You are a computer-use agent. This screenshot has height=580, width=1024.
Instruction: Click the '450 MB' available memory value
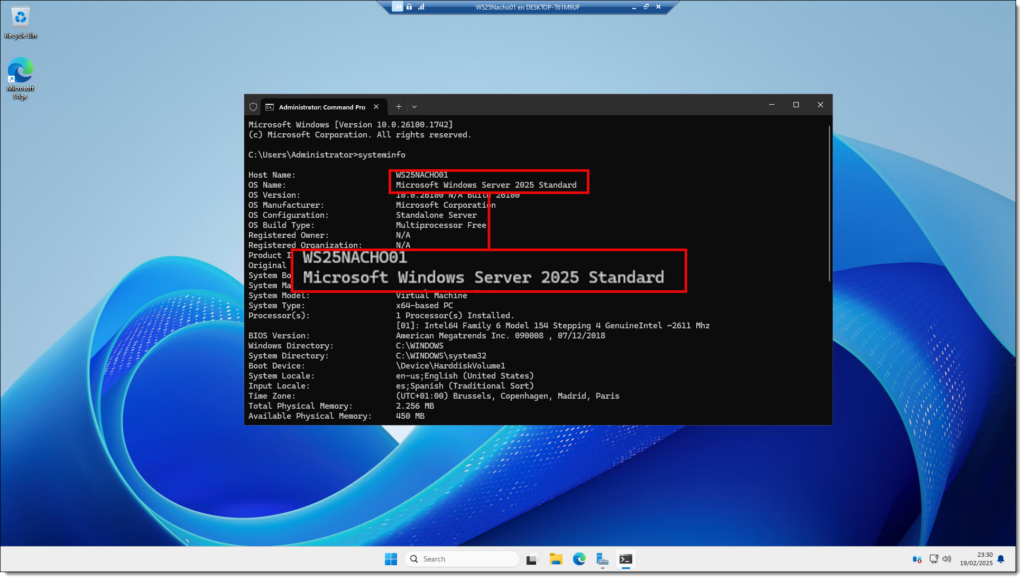pos(411,417)
